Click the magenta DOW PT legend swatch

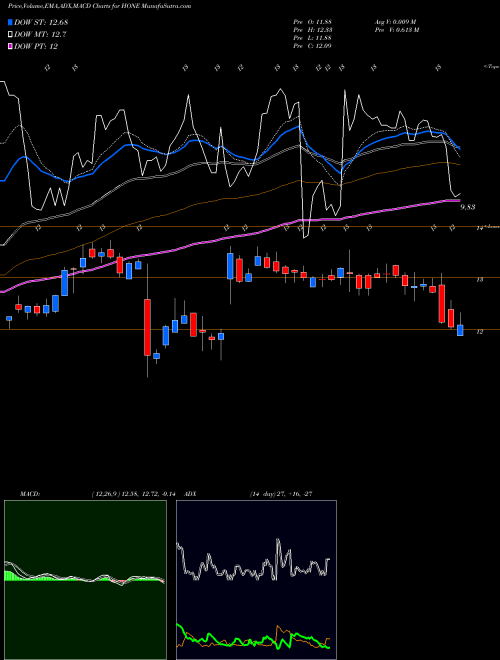pyautogui.click(x=11, y=46)
